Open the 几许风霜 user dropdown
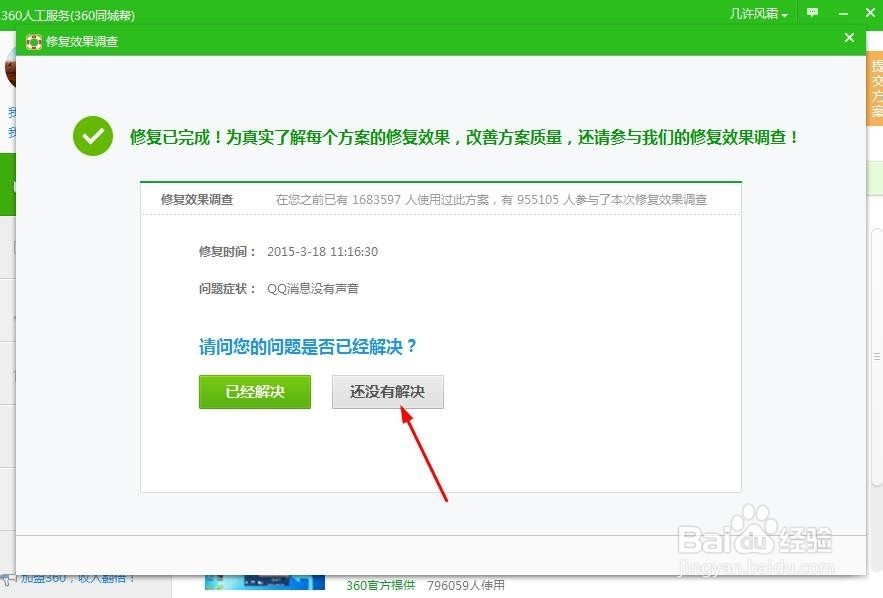883x598 pixels. 758,14
